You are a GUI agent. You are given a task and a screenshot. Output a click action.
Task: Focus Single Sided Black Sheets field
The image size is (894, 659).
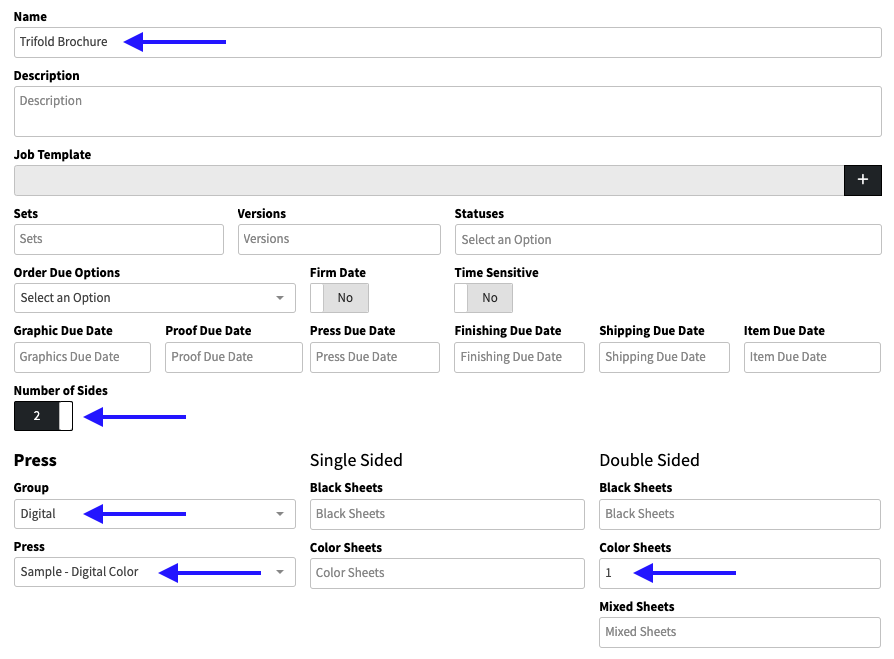point(447,514)
